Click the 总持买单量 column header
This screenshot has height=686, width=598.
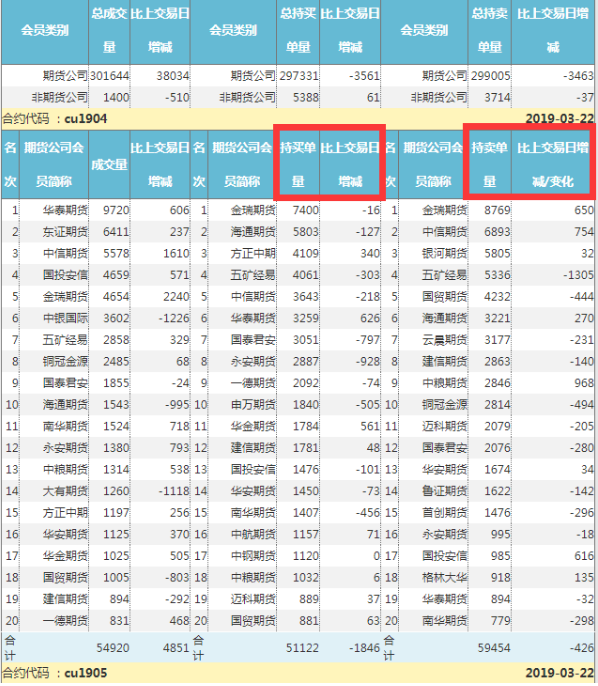tap(298, 31)
